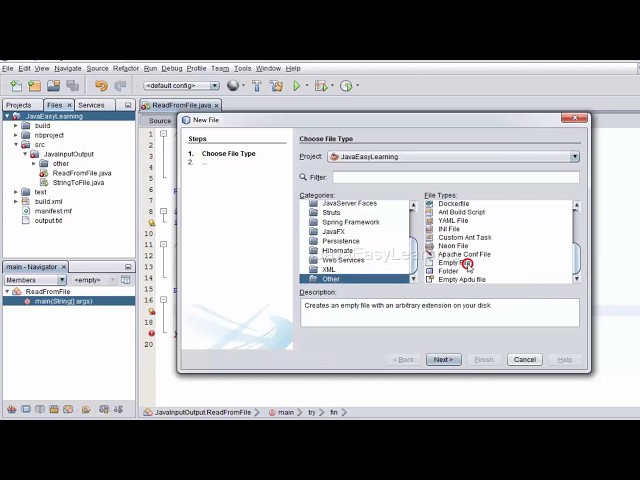Minimize the Projects panel group
Screen dimensions: 640x480
tap(128, 105)
